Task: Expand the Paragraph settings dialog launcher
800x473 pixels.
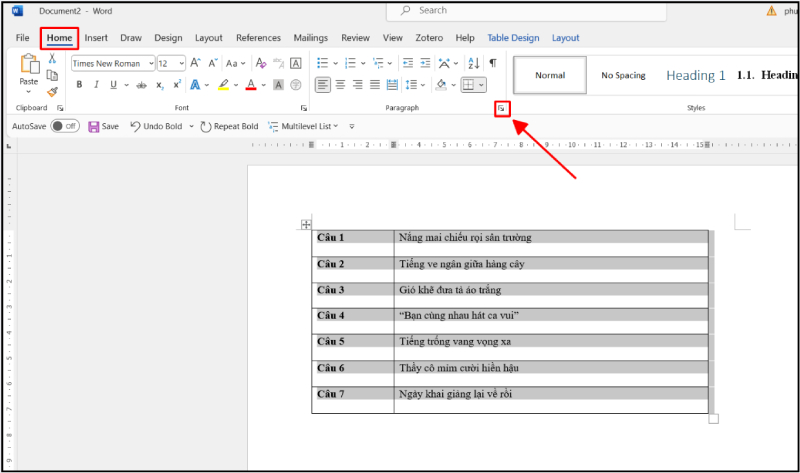Action: pyautogui.click(x=503, y=107)
